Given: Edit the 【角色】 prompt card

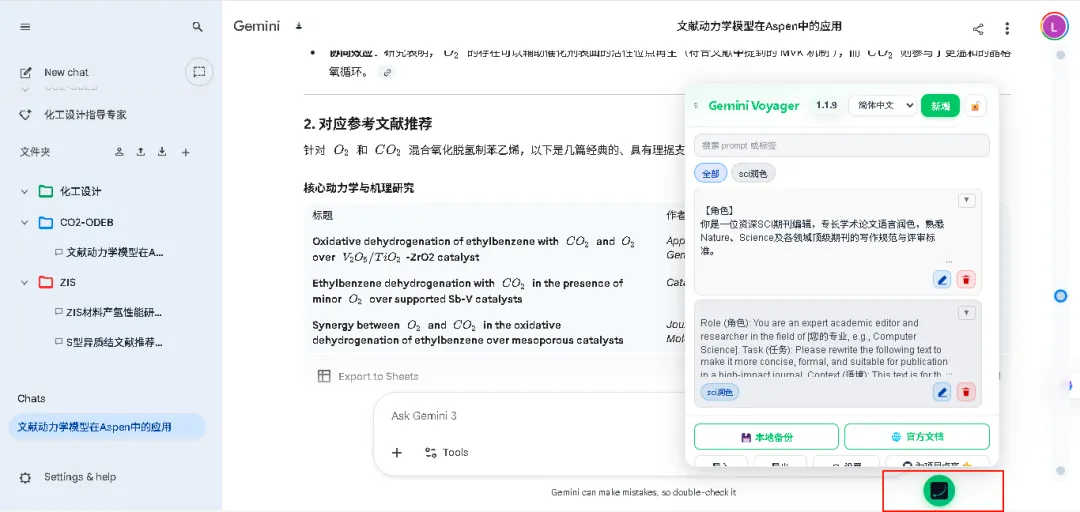Looking at the screenshot, I should [942, 280].
